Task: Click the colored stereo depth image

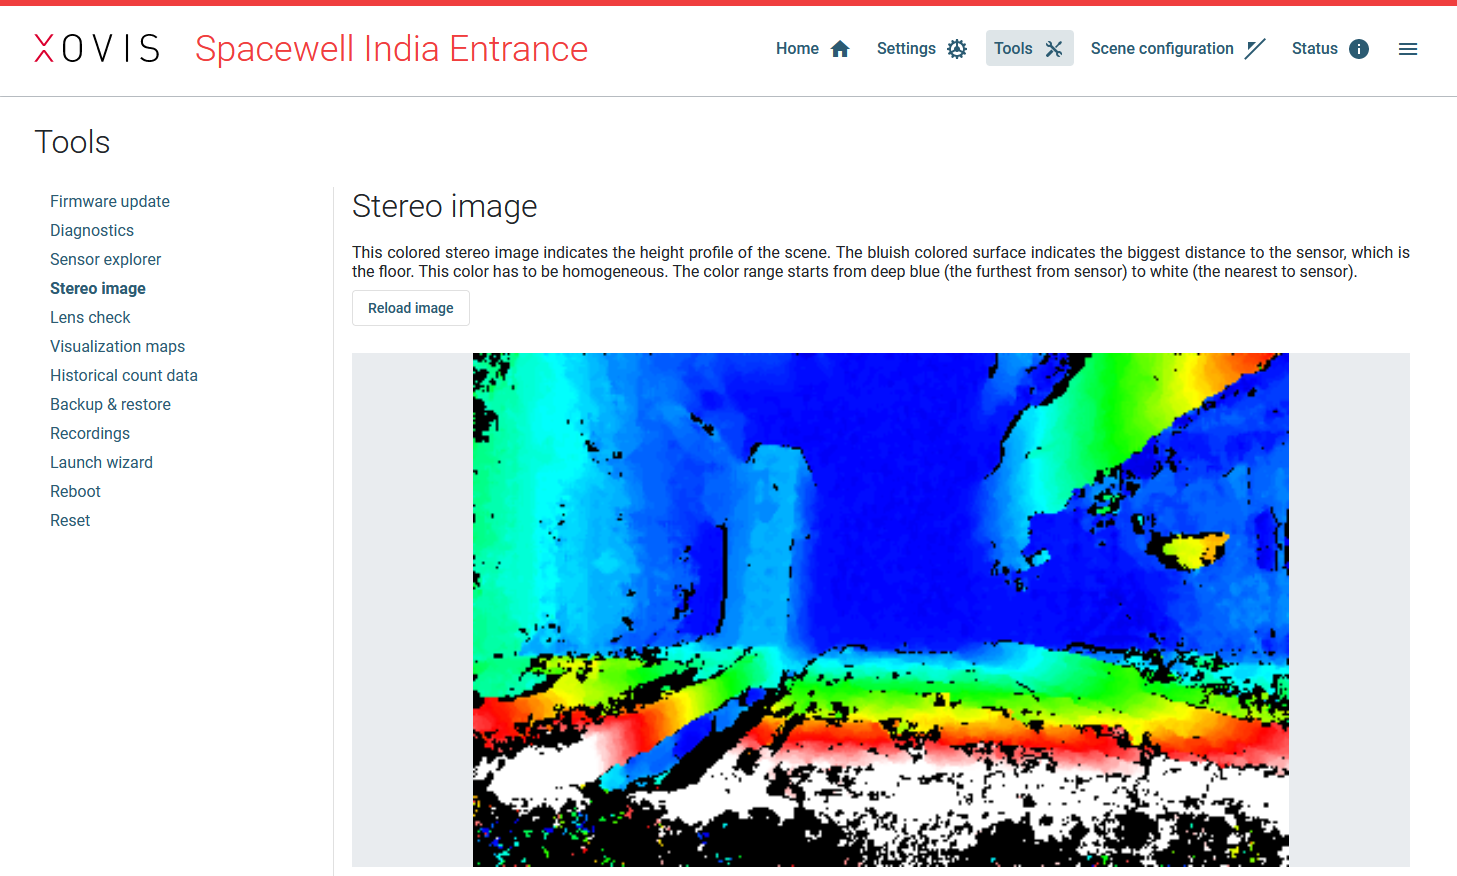Action: click(881, 610)
